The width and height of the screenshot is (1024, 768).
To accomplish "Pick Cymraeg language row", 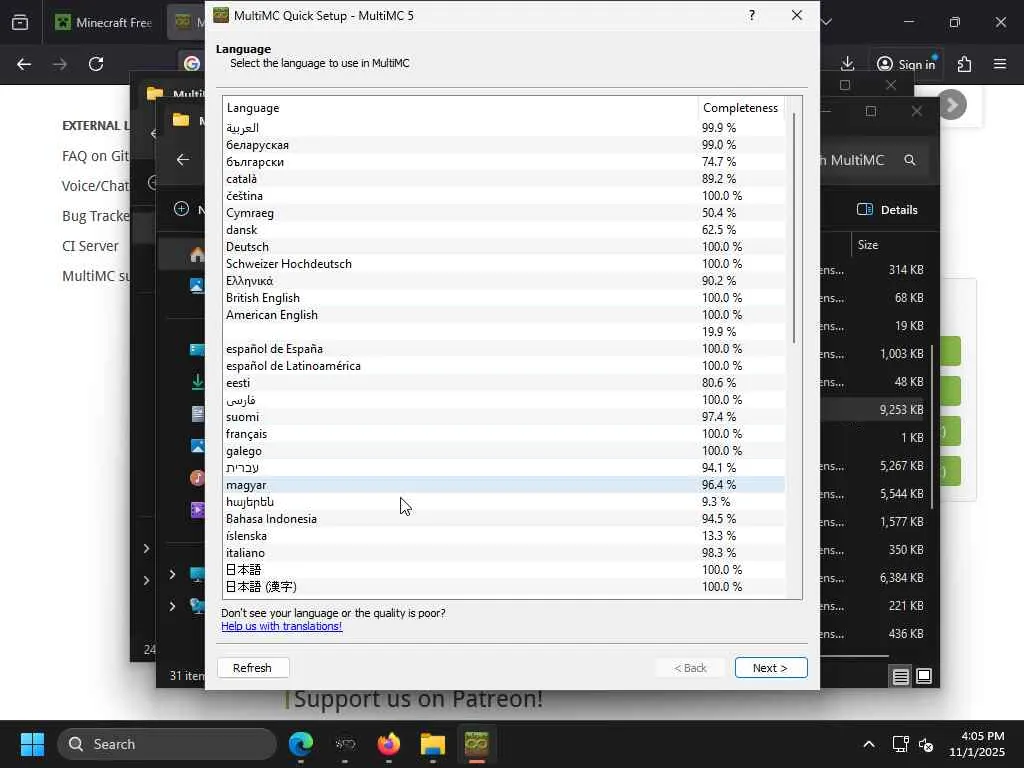I will 504,213.
